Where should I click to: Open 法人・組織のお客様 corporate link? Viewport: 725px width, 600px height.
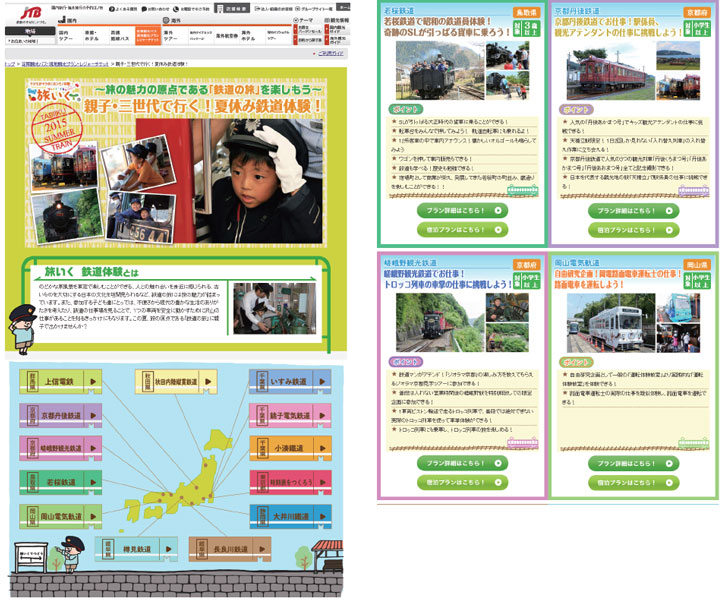pyautogui.click(x=273, y=9)
